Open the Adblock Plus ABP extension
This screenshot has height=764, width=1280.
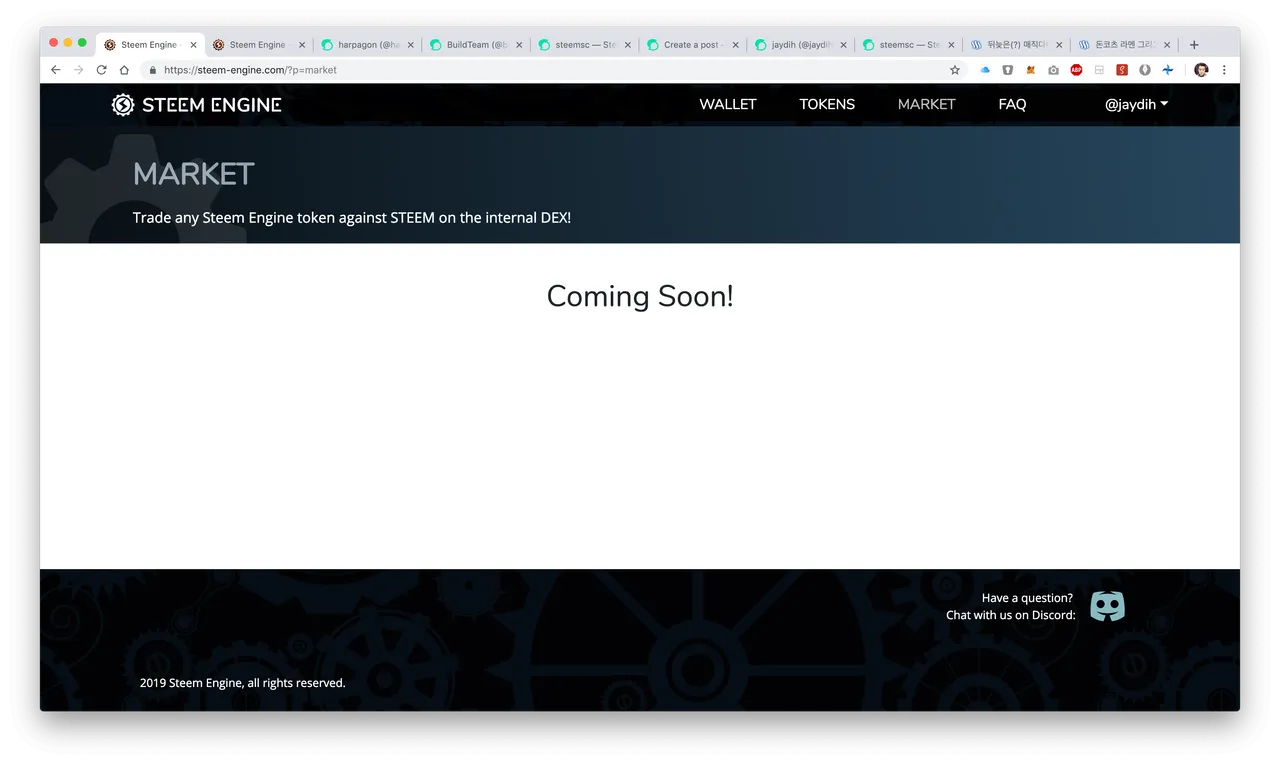click(1076, 70)
